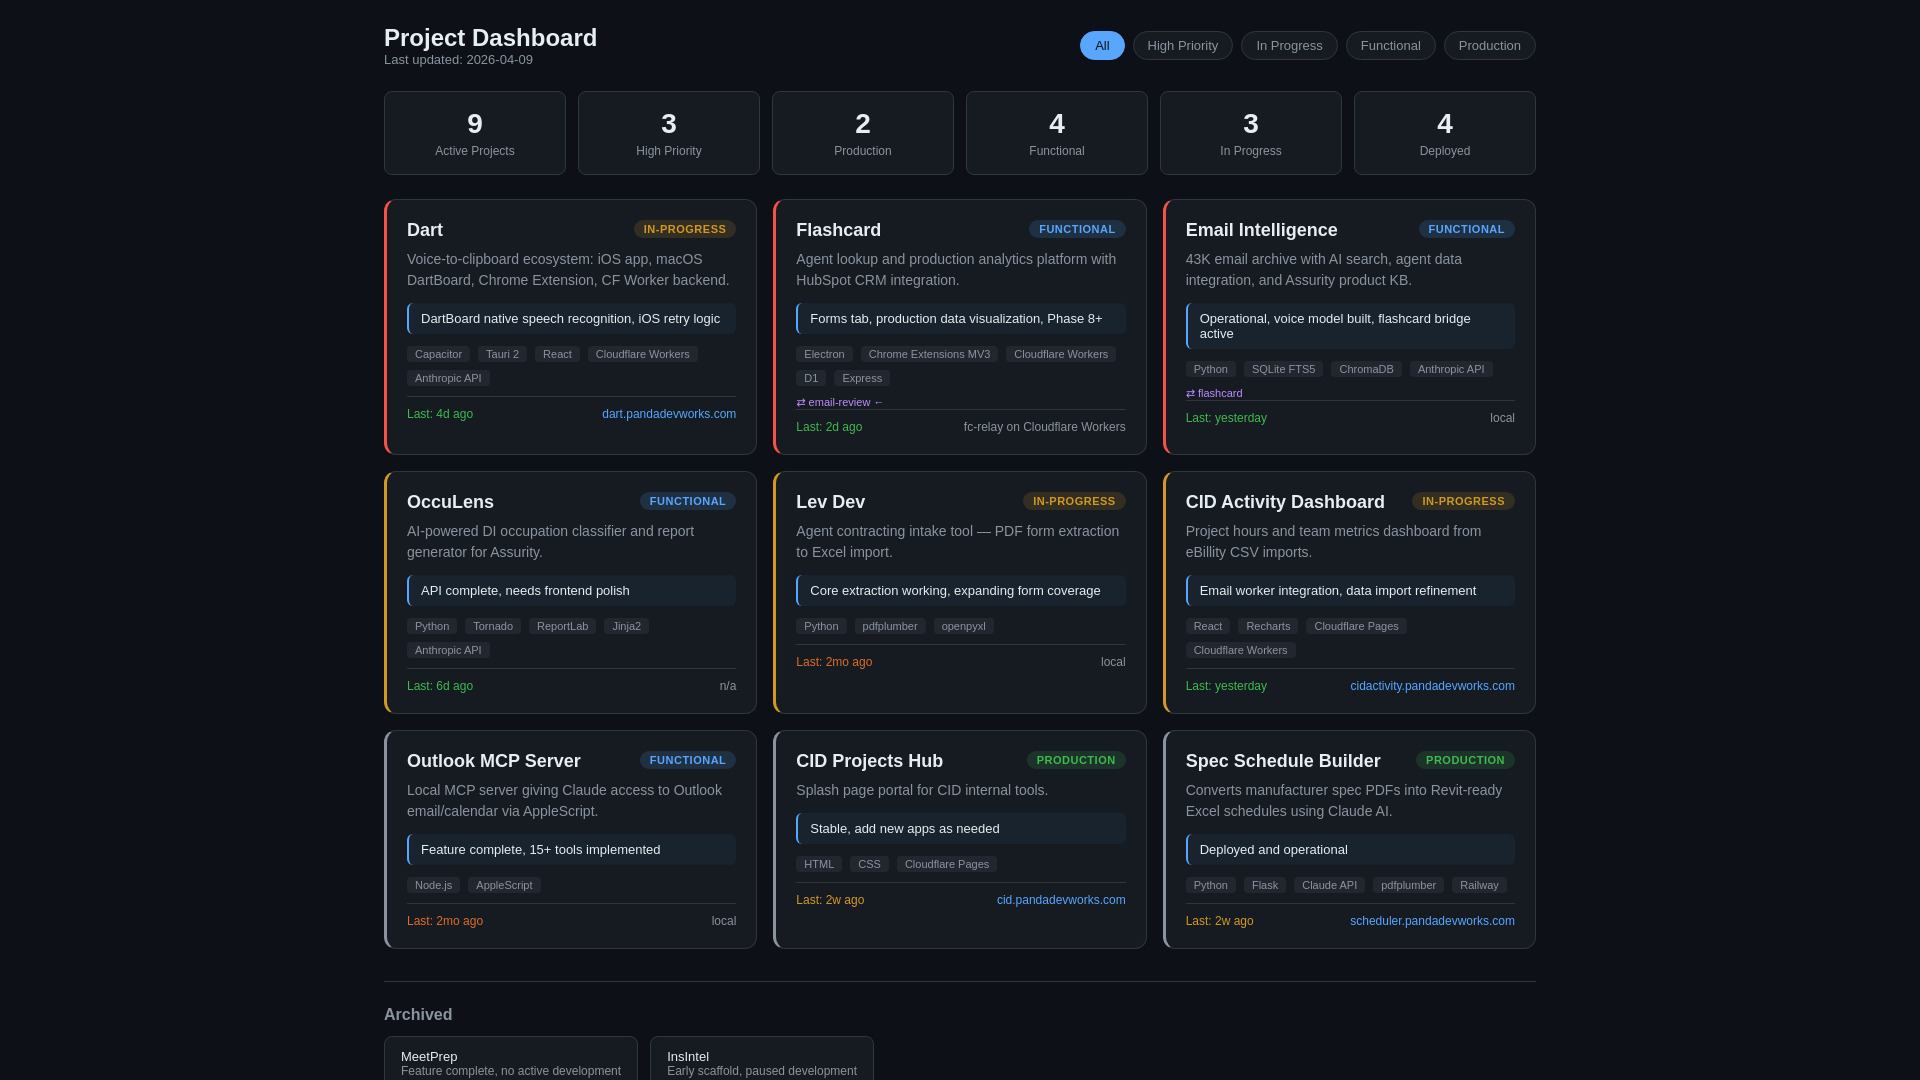Filter by In Progress projects
Screen dimensions: 1920x1080
1289,46
